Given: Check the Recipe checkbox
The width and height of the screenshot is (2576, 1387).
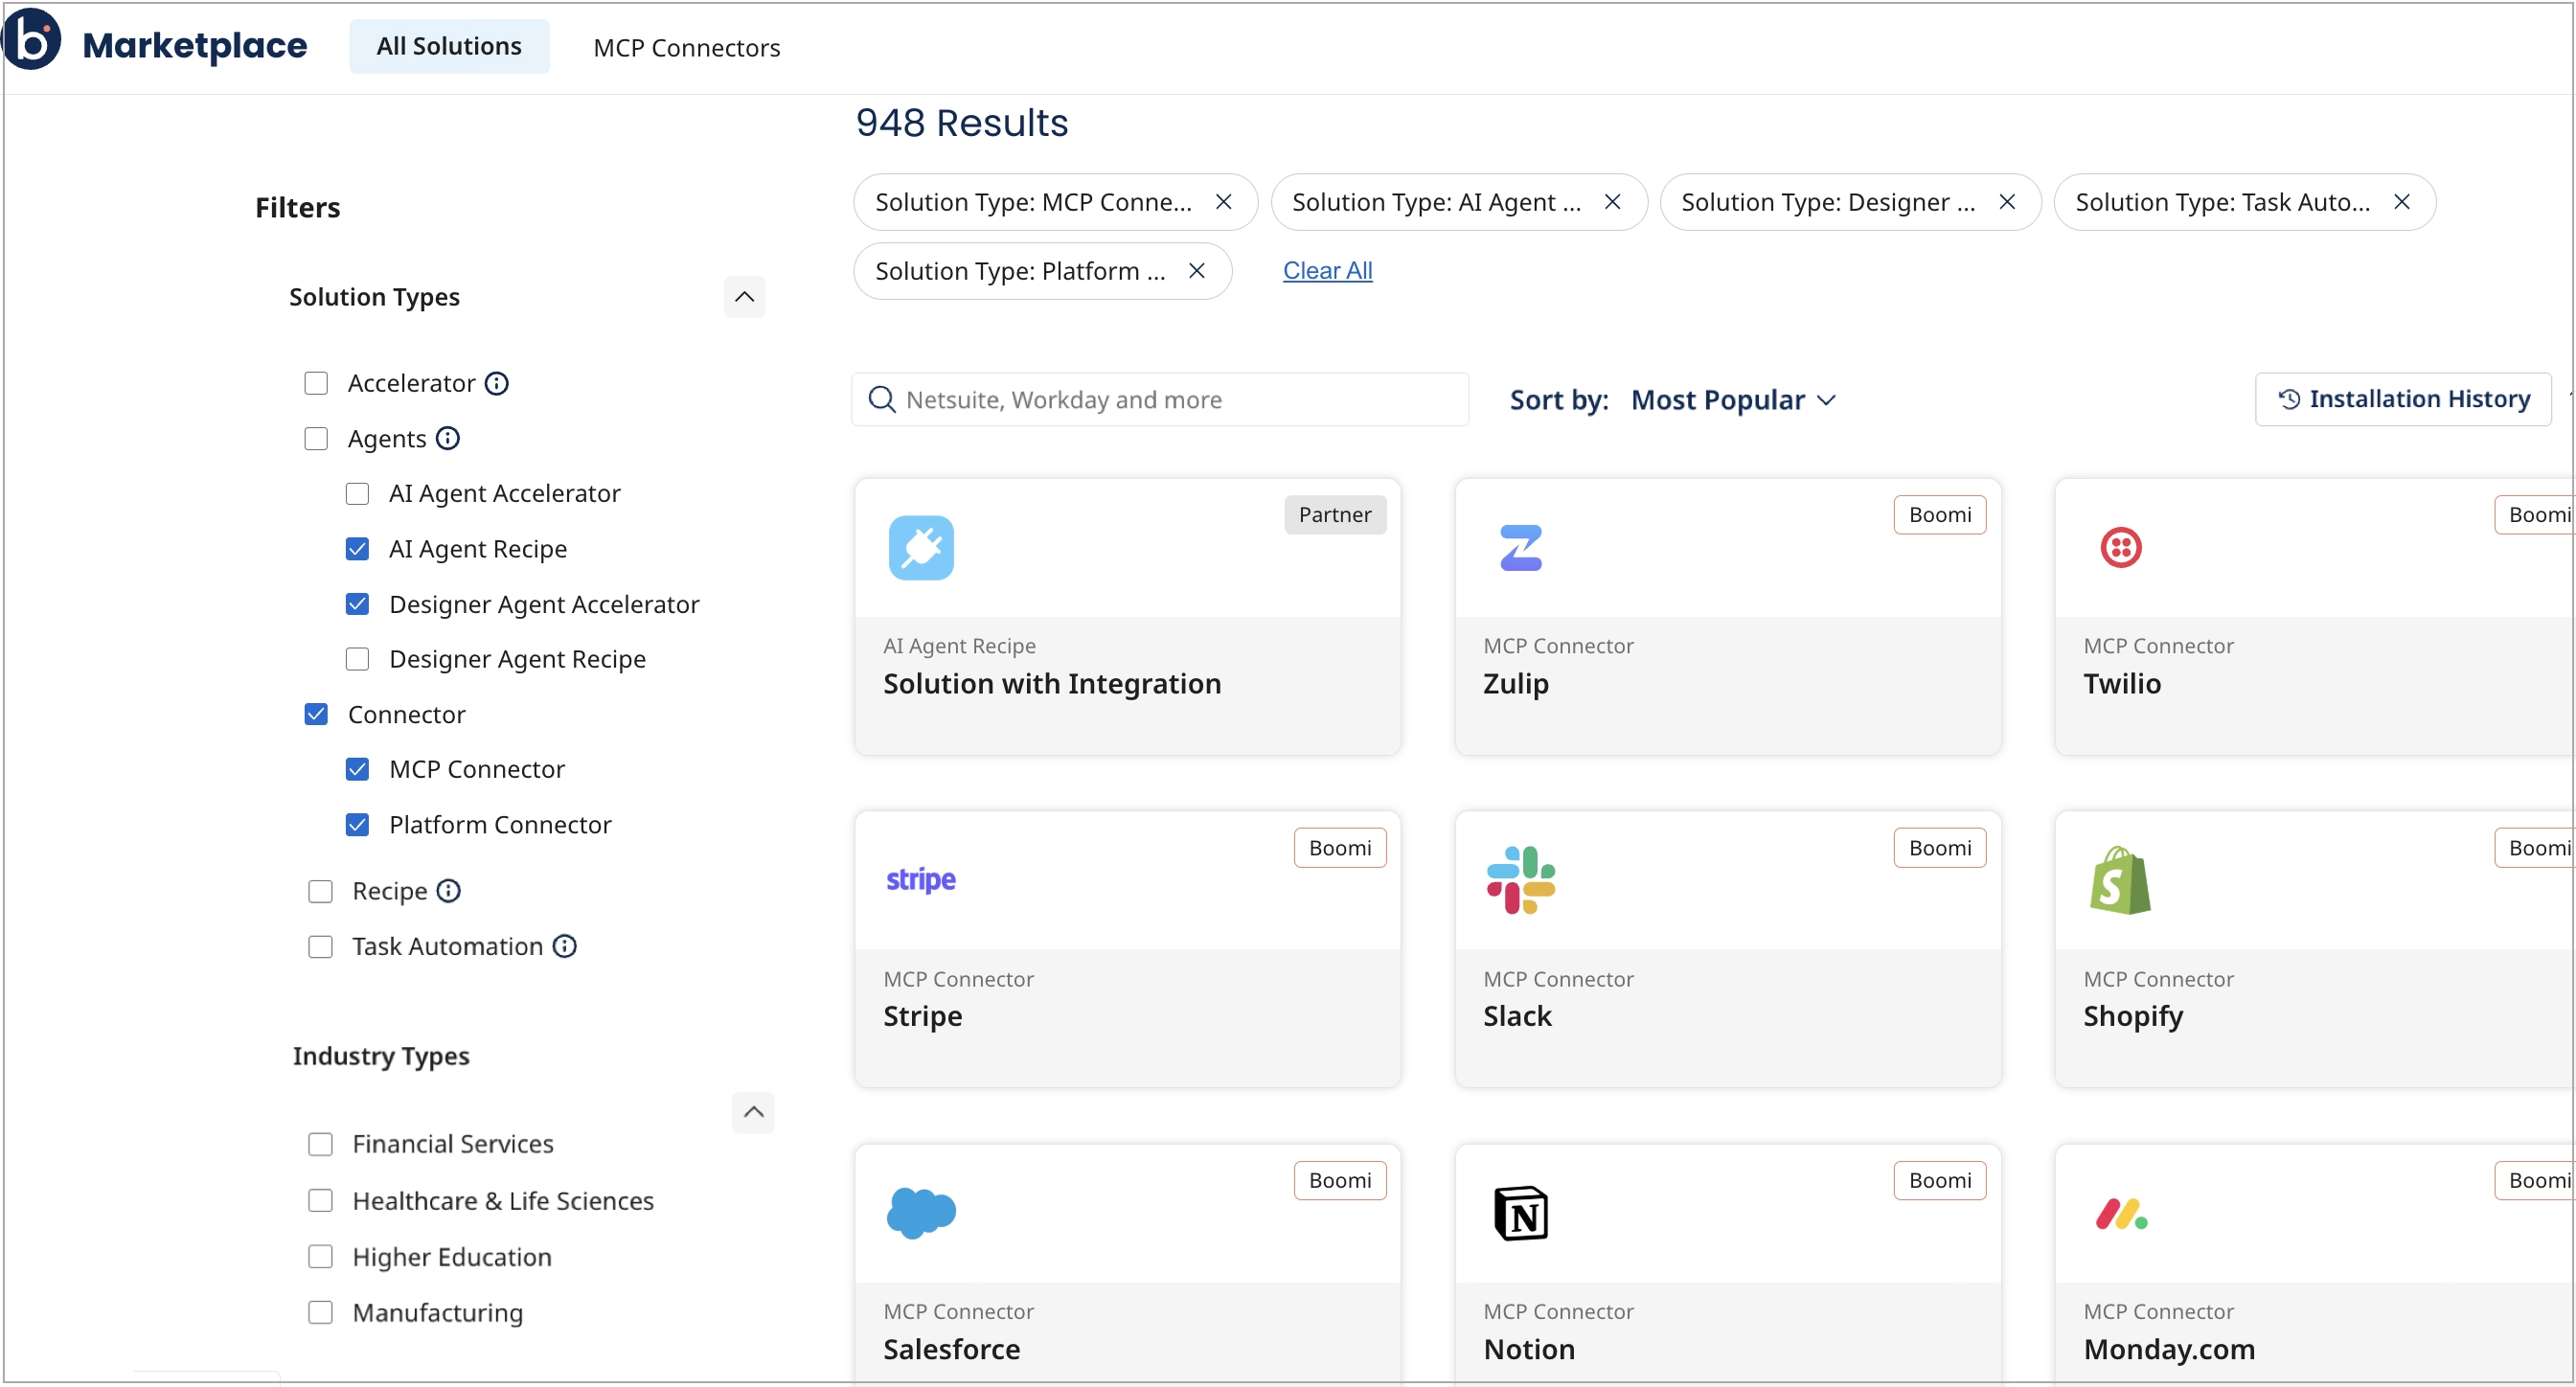Looking at the screenshot, I should point(320,891).
